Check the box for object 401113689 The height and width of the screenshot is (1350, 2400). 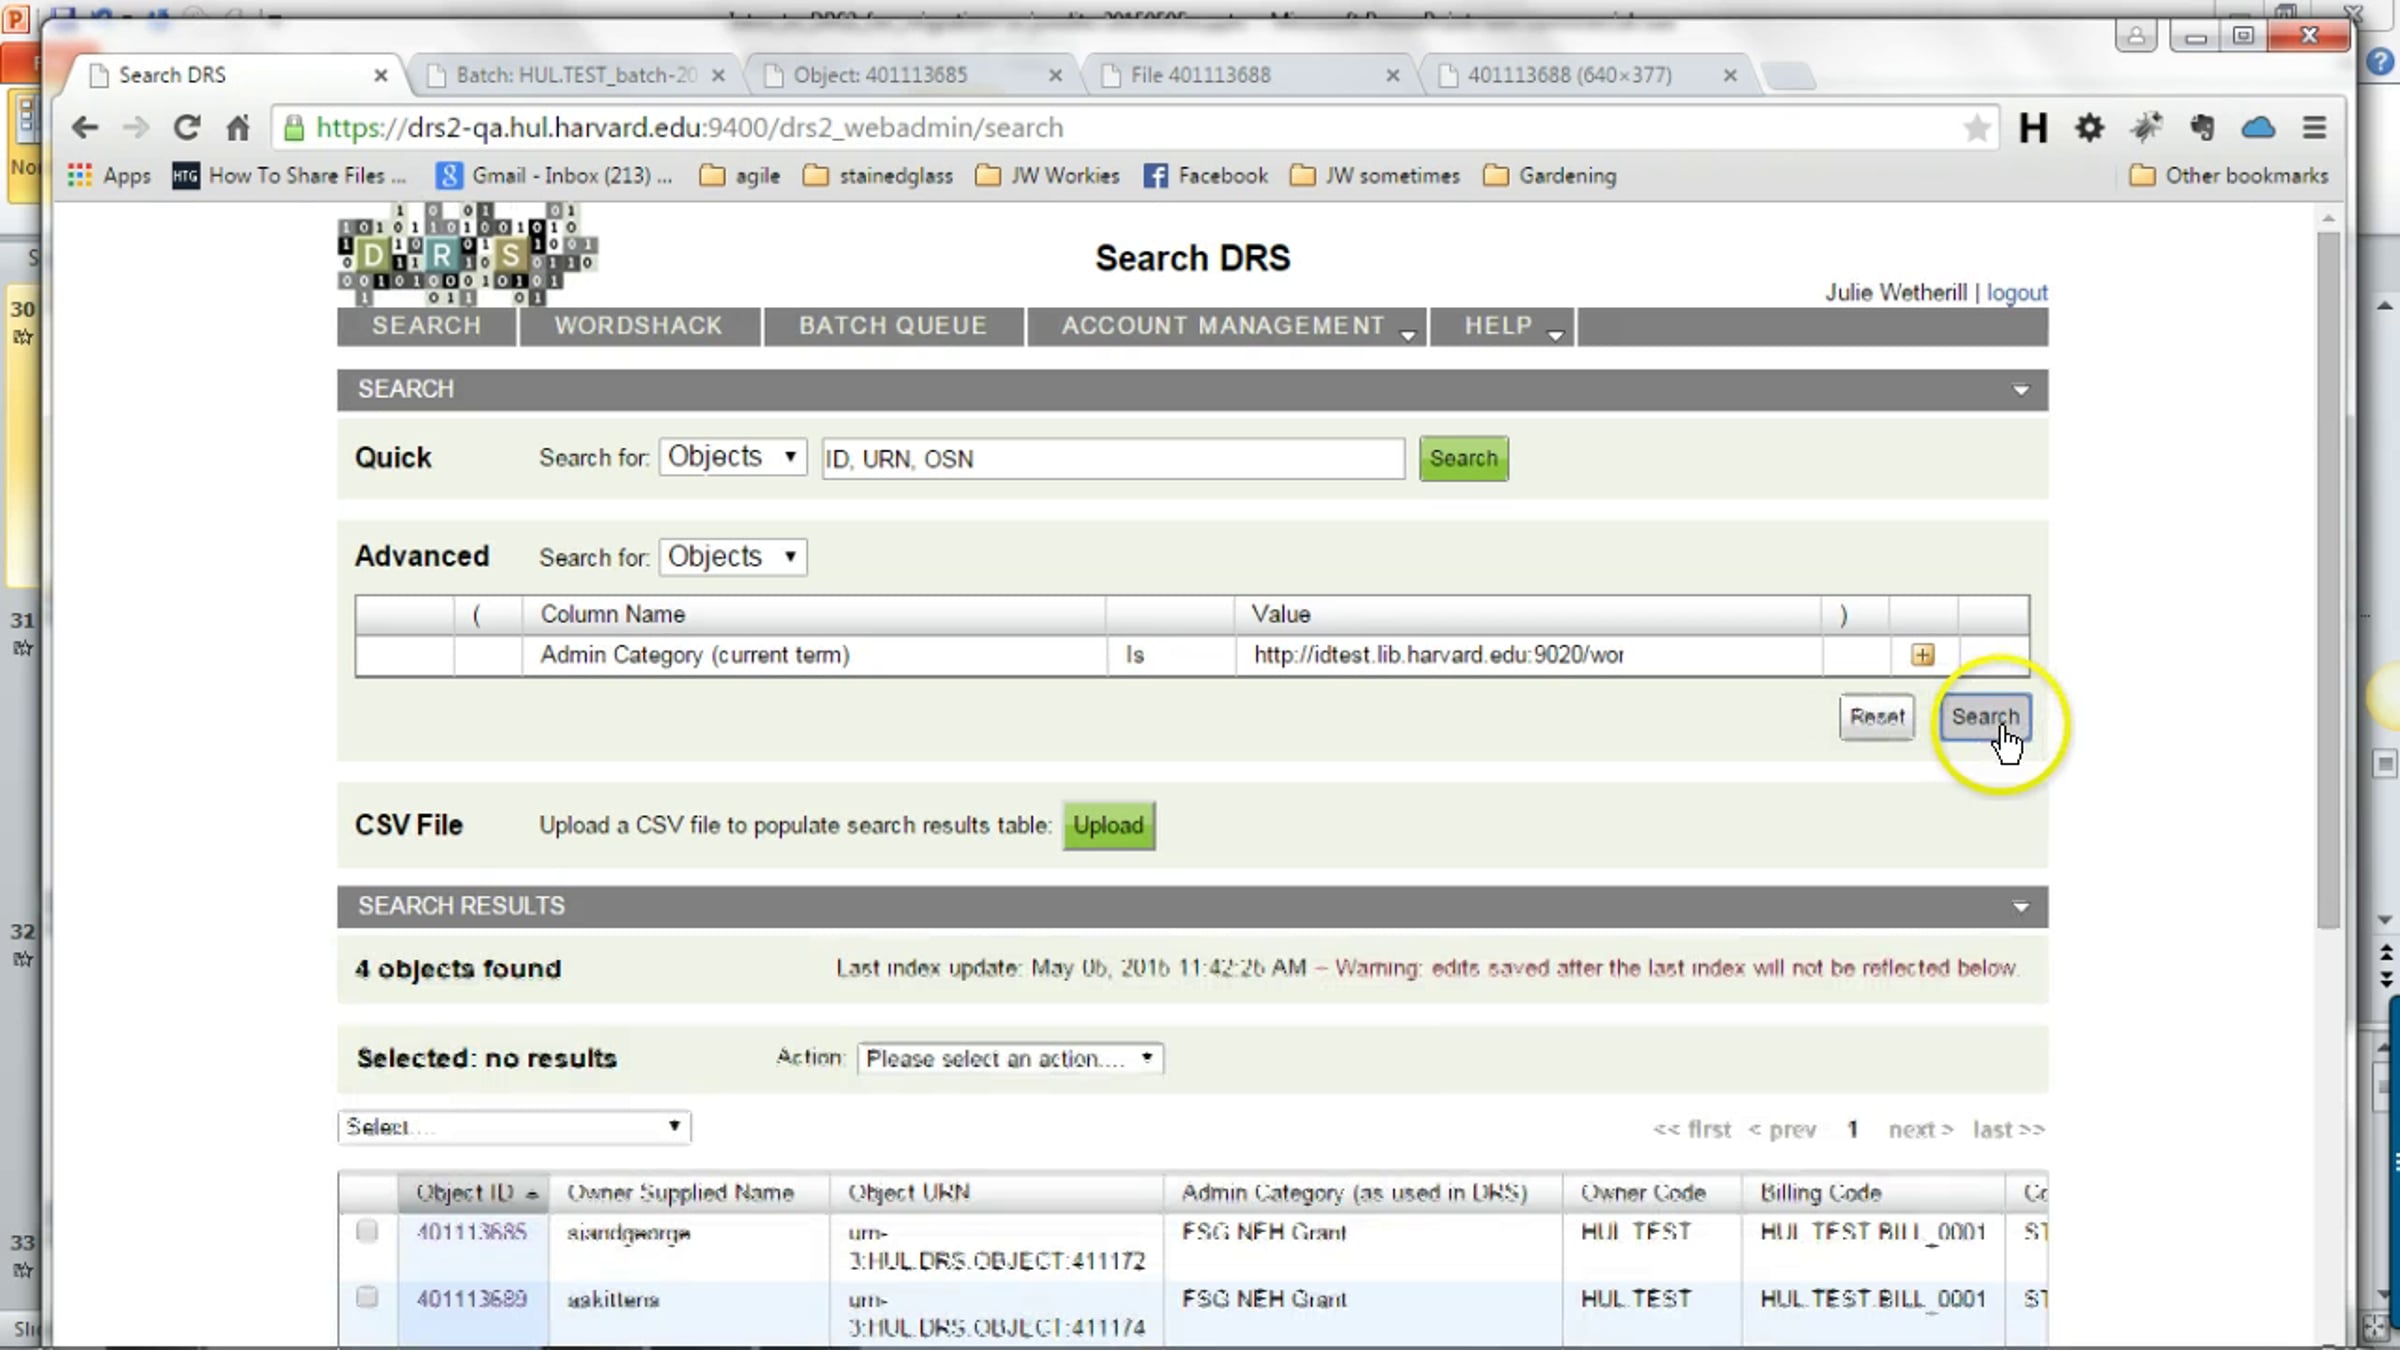(367, 1298)
